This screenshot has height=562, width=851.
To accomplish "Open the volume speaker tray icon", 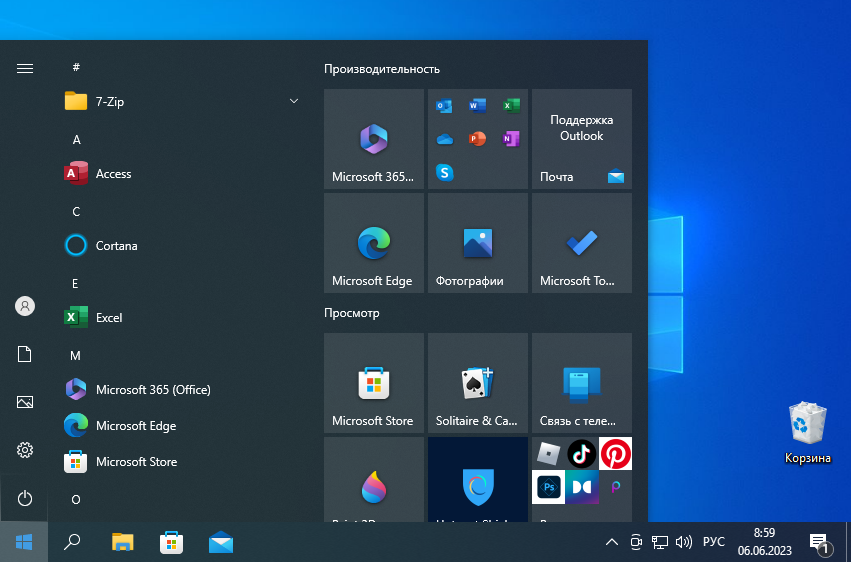I will point(684,542).
